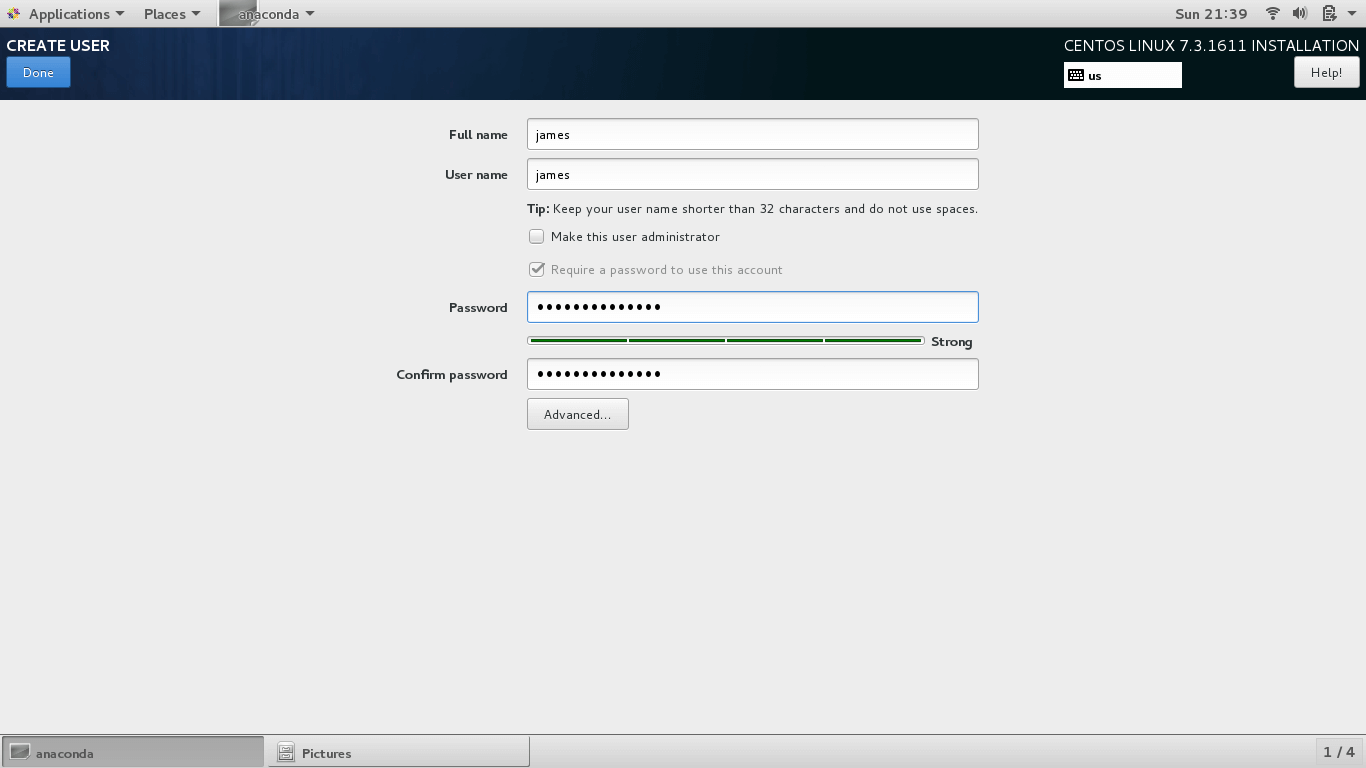The image size is (1366, 768).
Task: Click CENTOS LINUX 7.3.1611 INSTALLATION title
Action: (1211, 45)
